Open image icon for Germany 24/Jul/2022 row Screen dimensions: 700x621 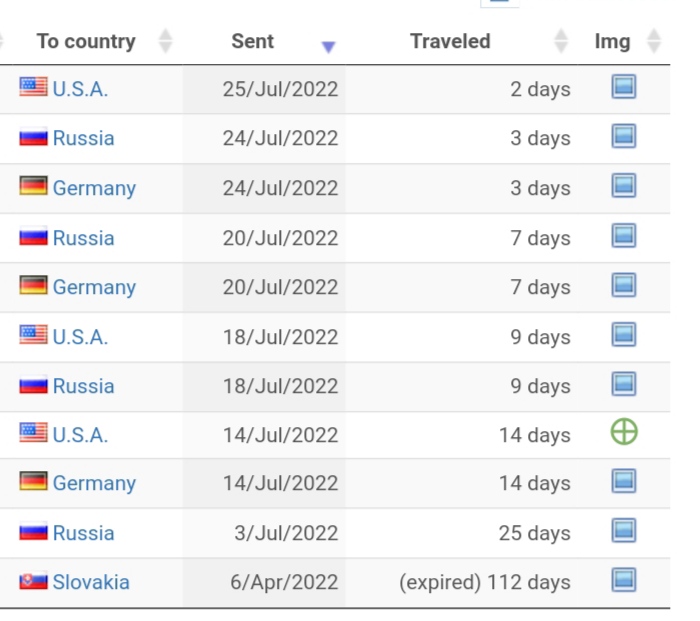tap(624, 186)
